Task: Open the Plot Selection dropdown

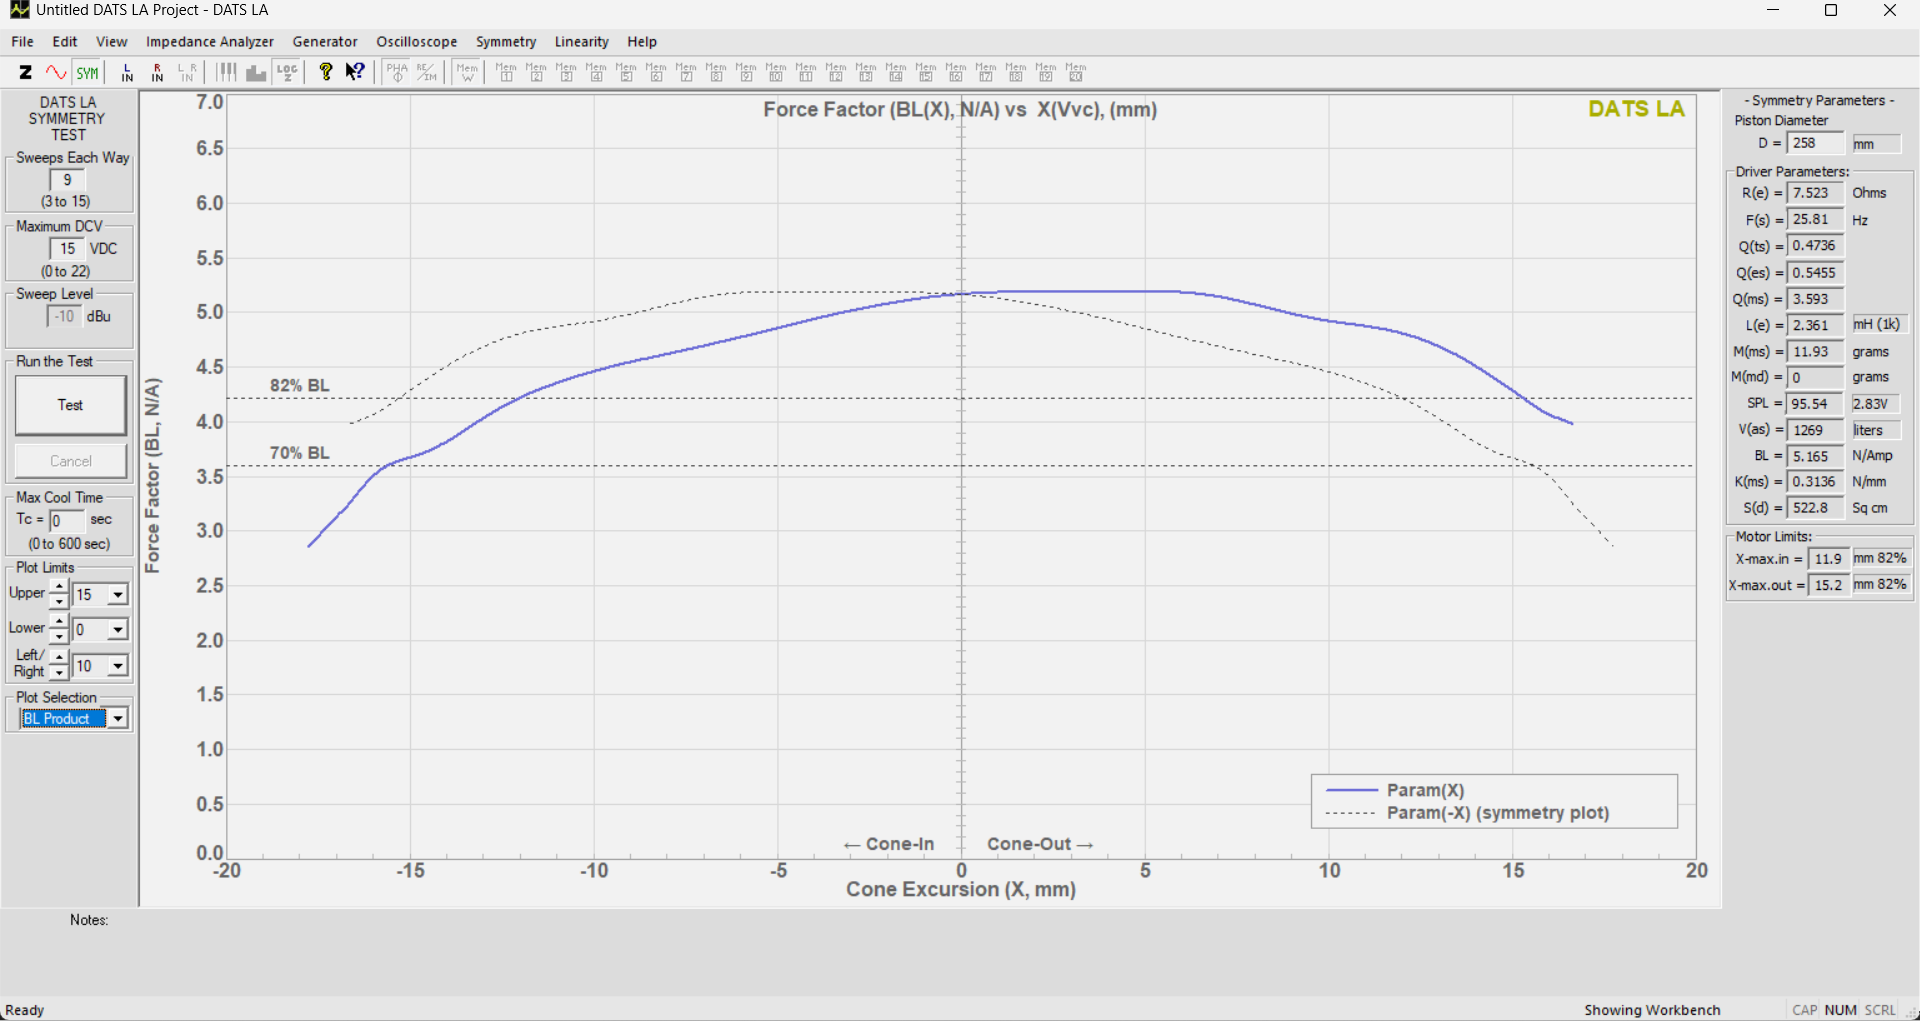Action: 118,719
